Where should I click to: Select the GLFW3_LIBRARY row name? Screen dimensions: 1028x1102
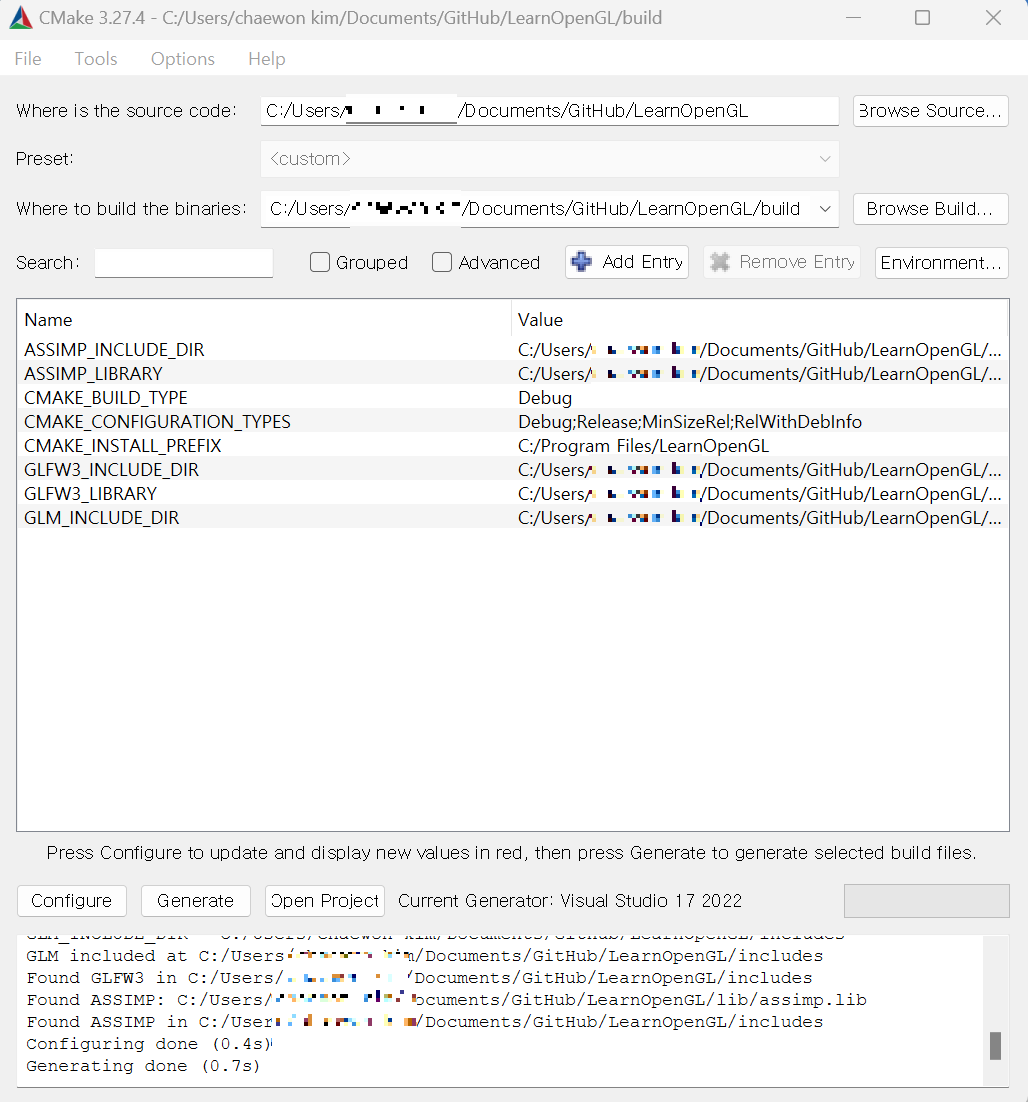point(91,493)
